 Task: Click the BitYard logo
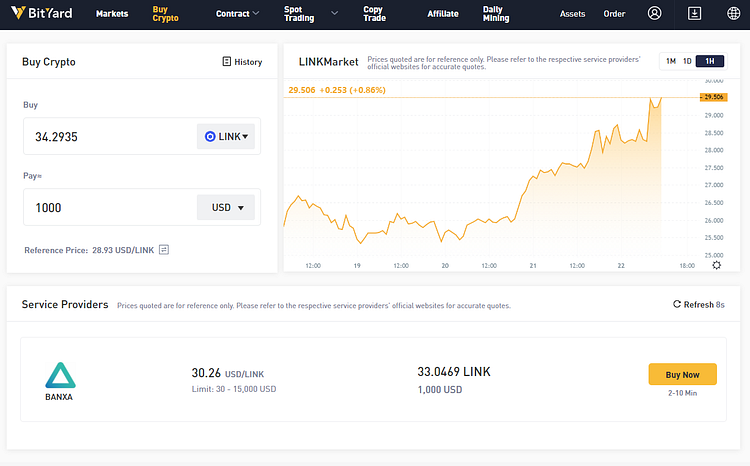click(x=42, y=13)
